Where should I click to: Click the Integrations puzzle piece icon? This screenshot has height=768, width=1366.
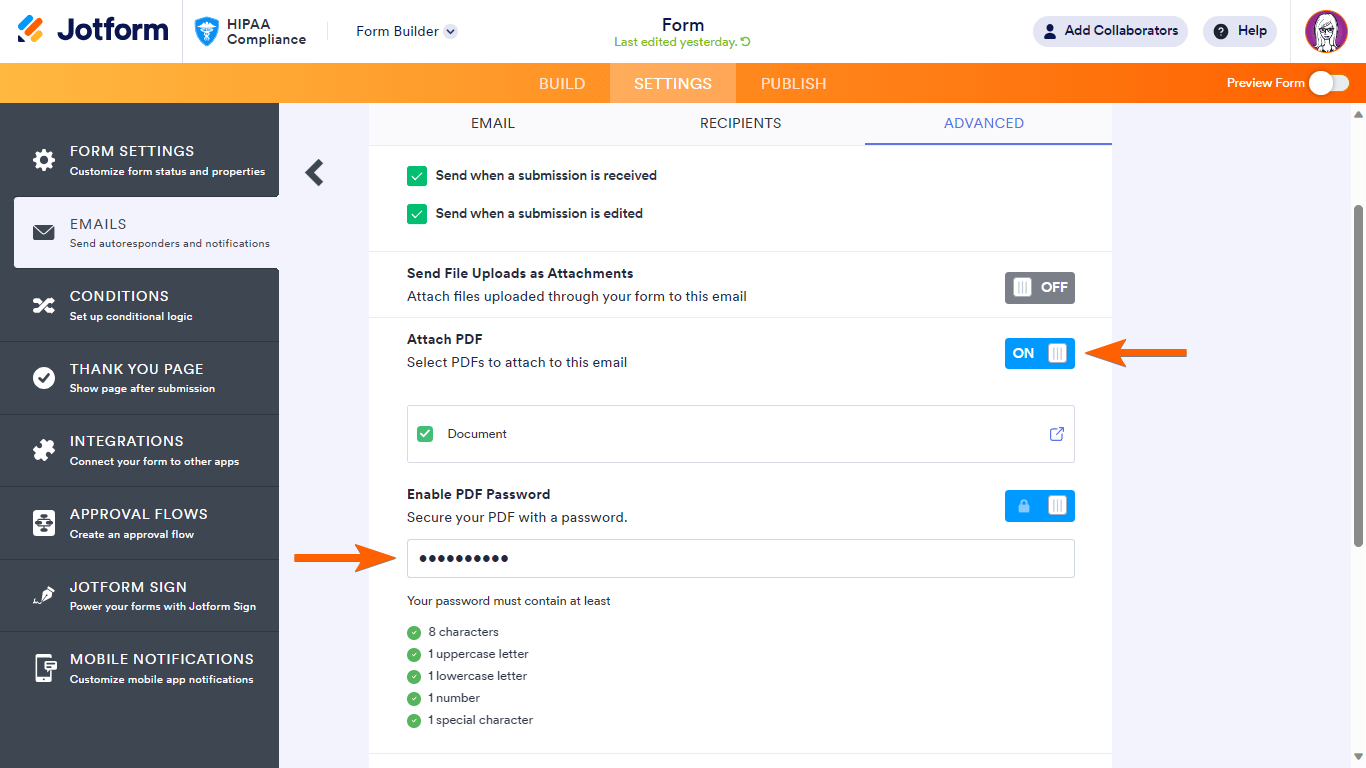pos(44,450)
